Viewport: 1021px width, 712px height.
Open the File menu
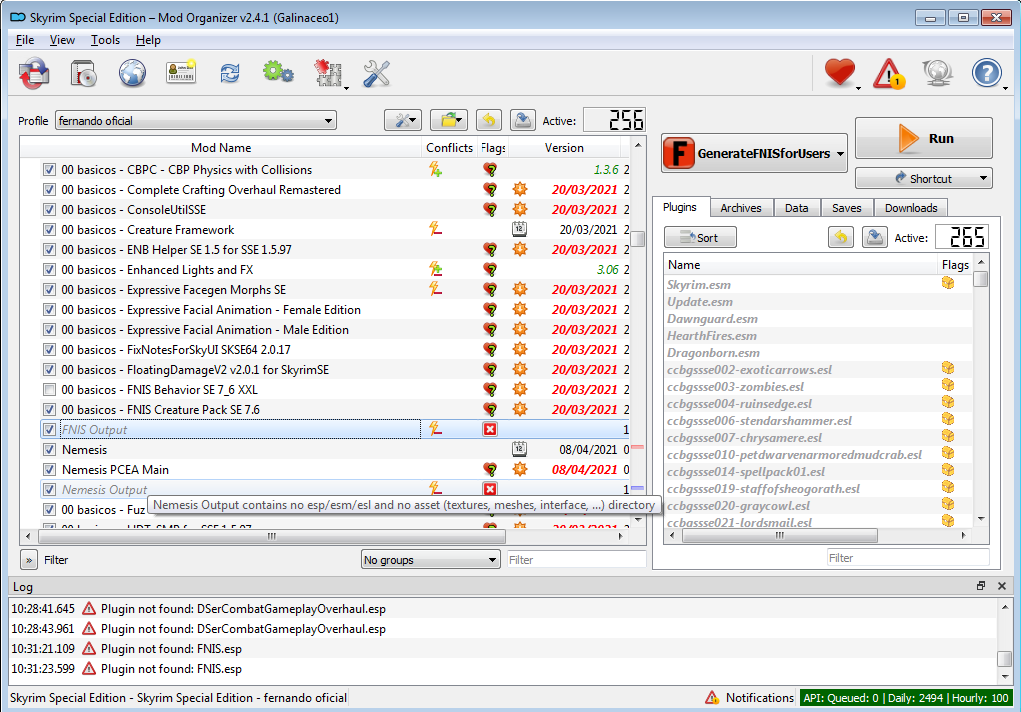click(25, 40)
